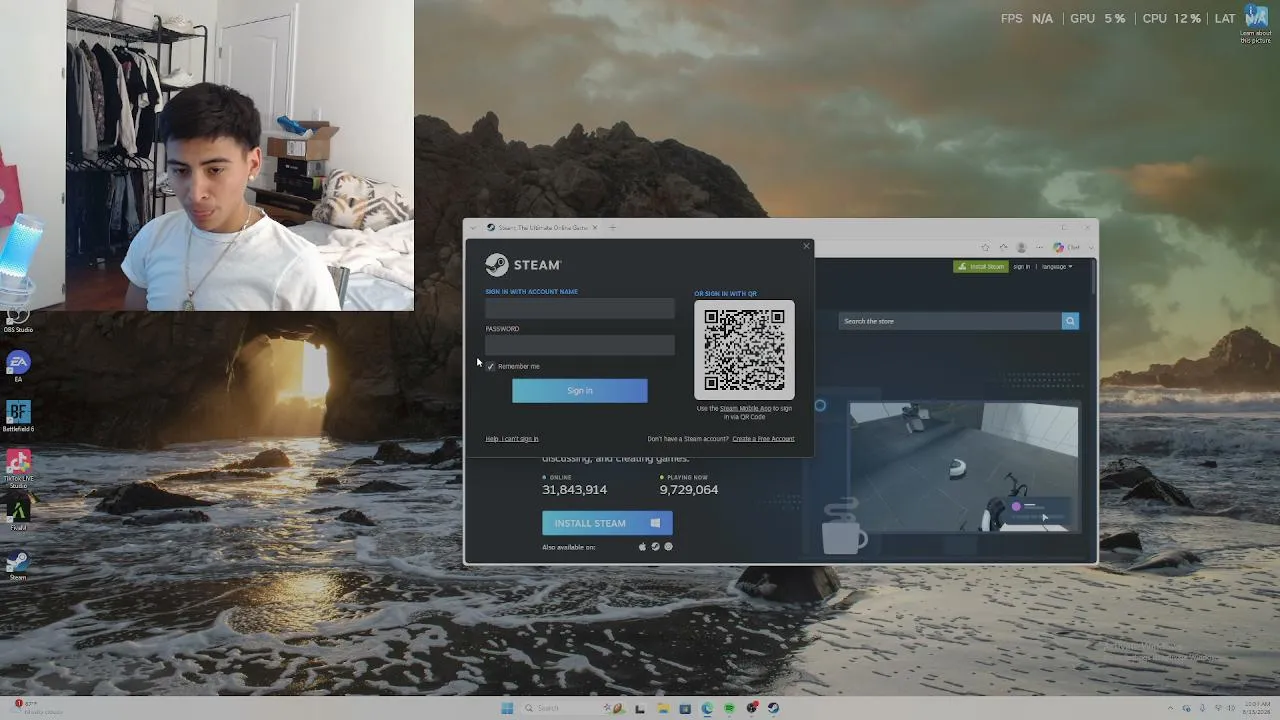The image size is (1280, 720).
Task: Close the Steam browser tab
Action: click(x=595, y=228)
